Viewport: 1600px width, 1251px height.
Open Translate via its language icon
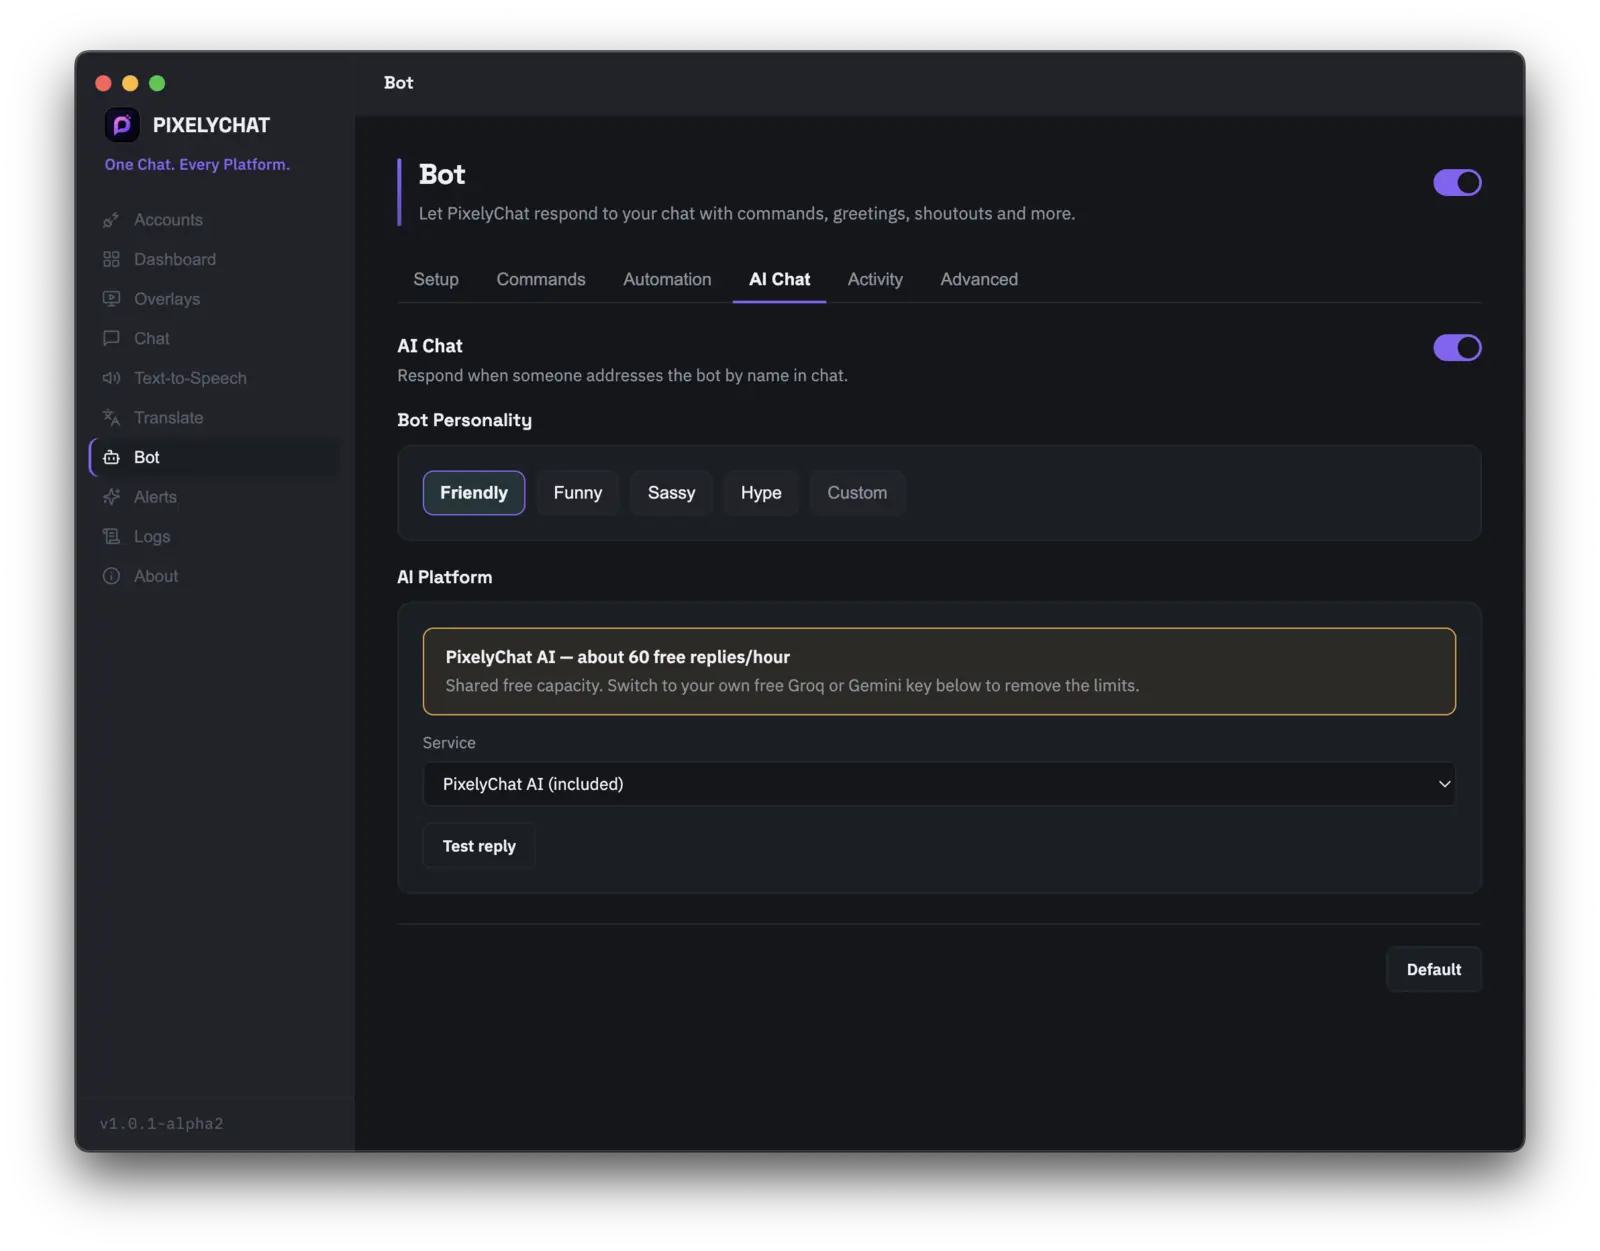click(x=111, y=418)
